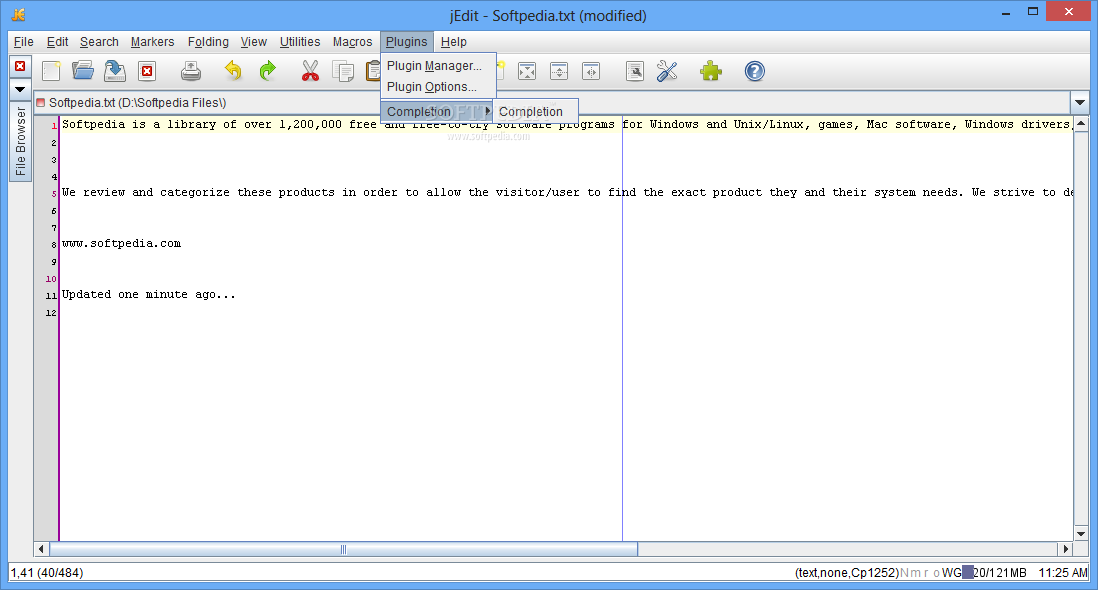
Task: Click the Paste clipboard icon
Action: 373,71
